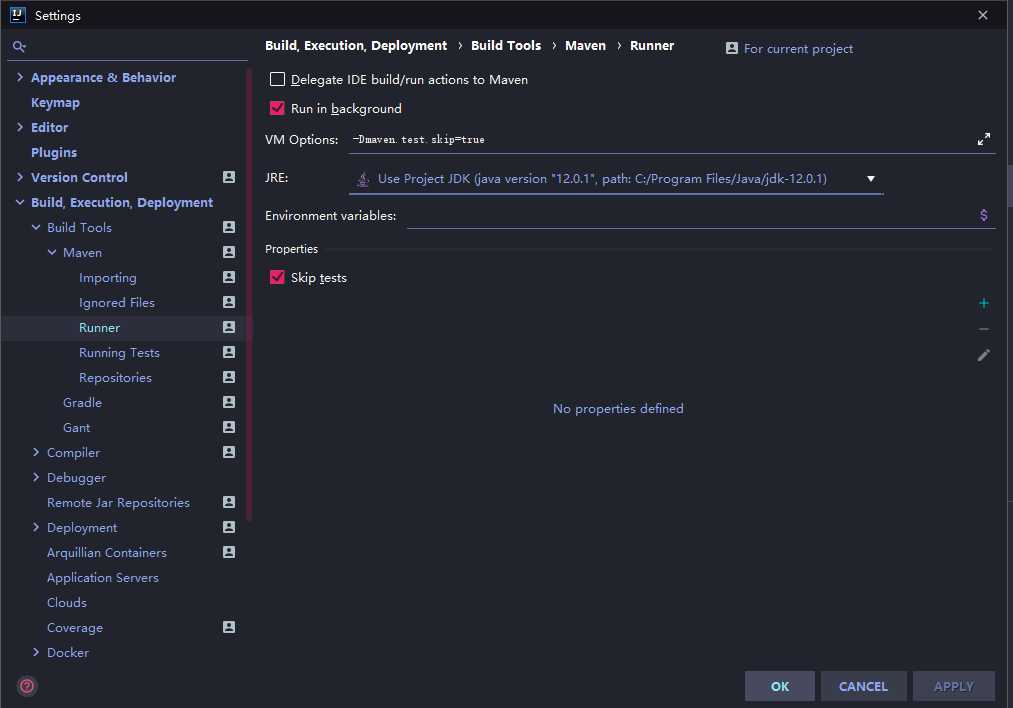Click Maven breadcrumb
This screenshot has height=708, width=1013.
585,46
